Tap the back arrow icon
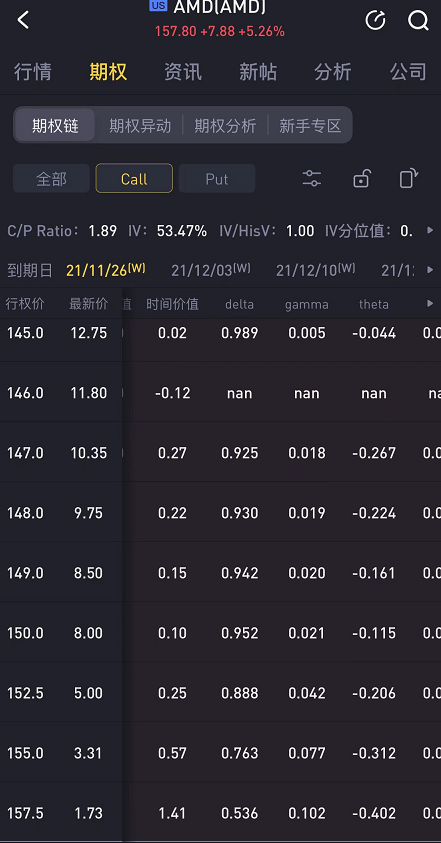441x843 pixels. point(23,20)
